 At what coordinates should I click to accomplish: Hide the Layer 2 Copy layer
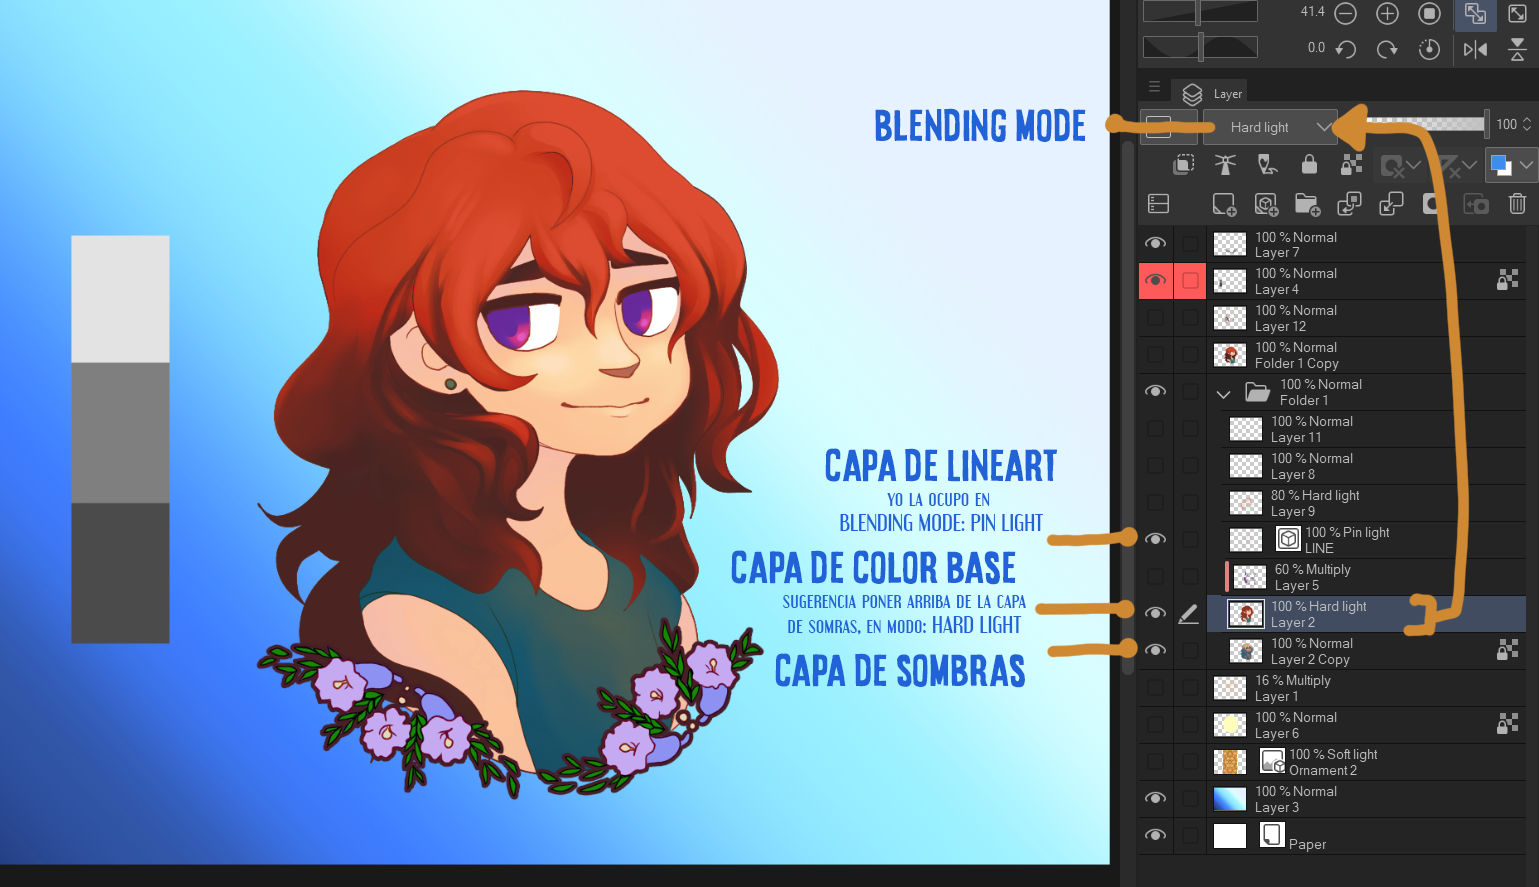coord(1155,651)
